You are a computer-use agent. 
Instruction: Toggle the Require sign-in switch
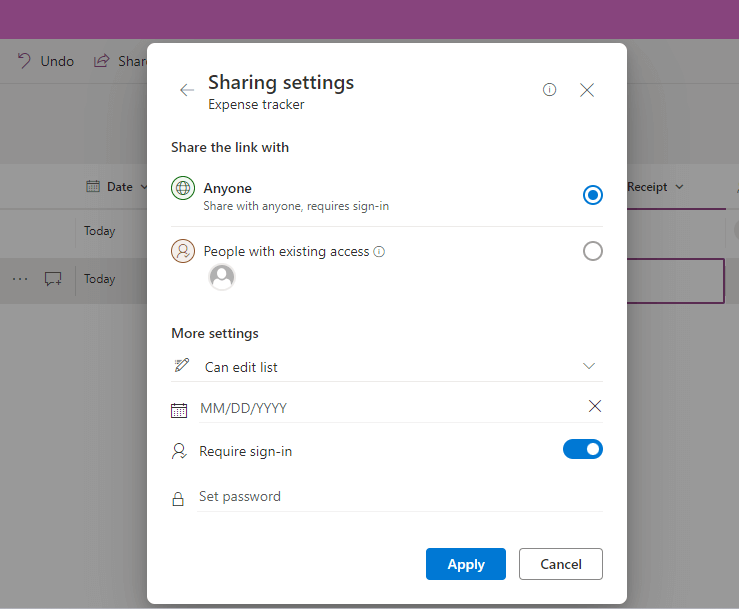(x=583, y=450)
